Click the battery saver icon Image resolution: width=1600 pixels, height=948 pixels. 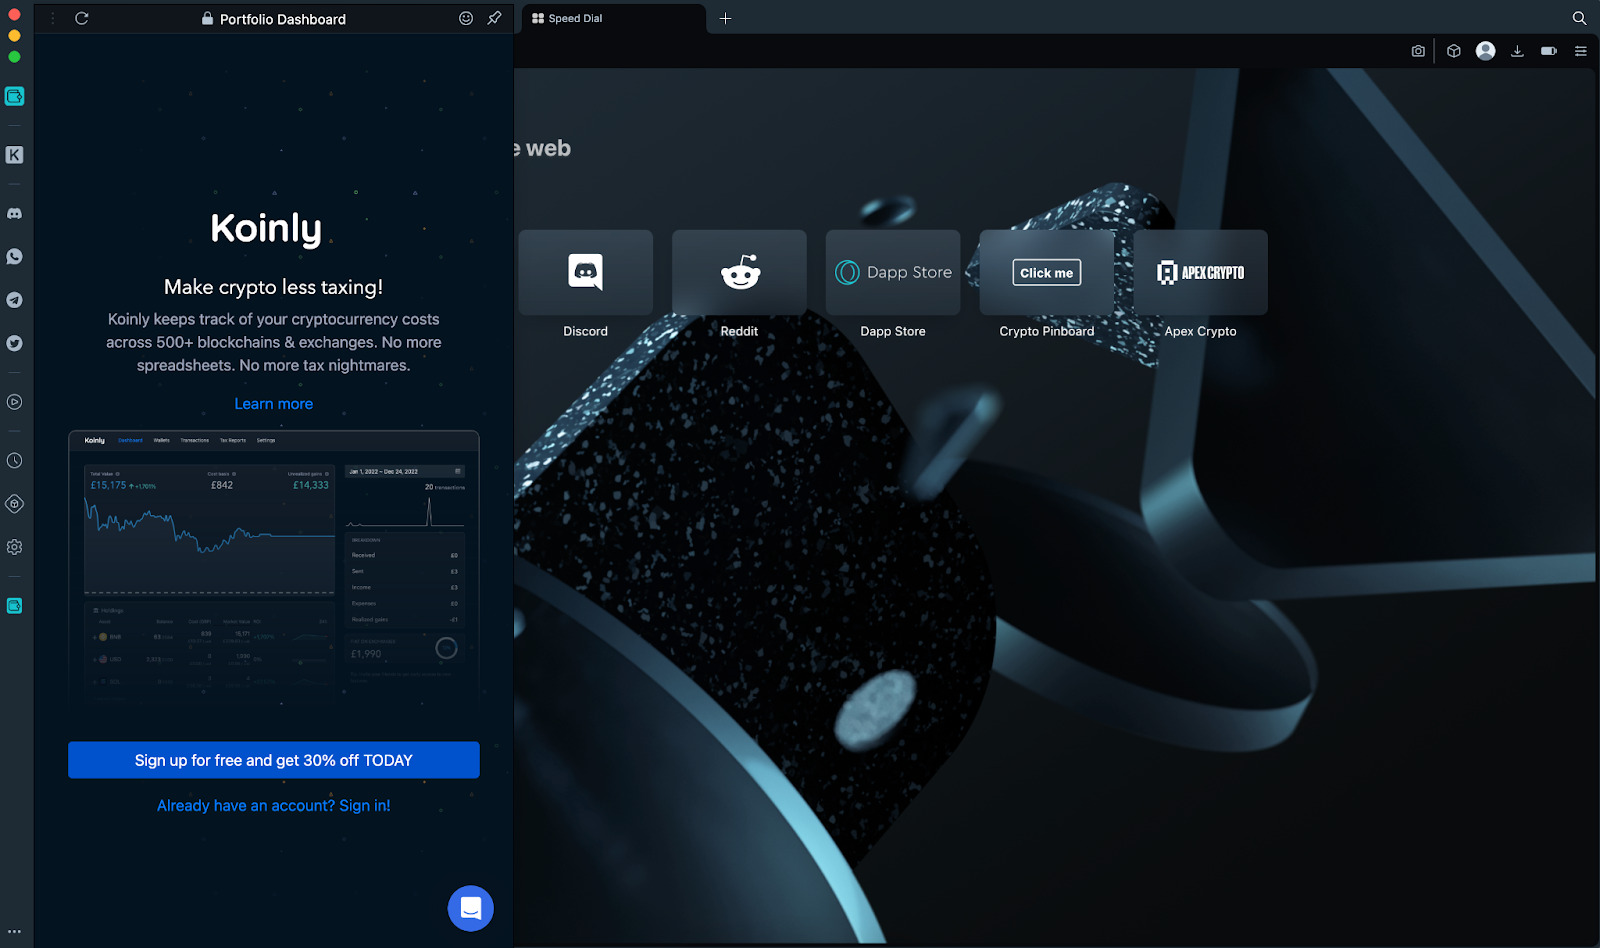tap(1549, 51)
